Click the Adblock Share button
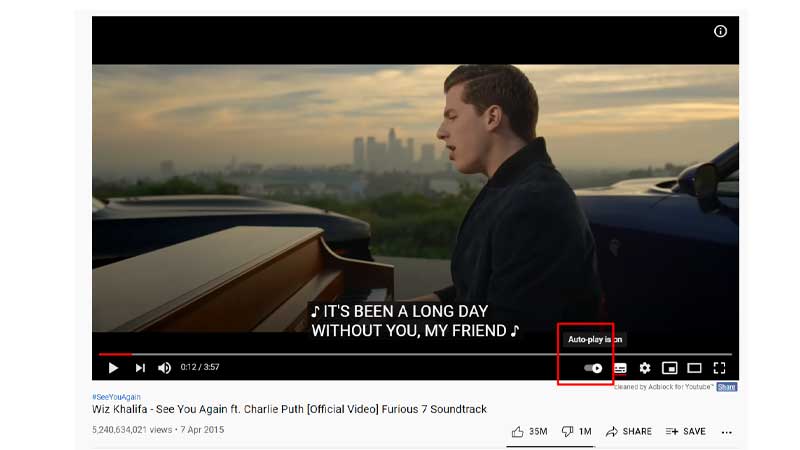The height and width of the screenshot is (450, 800). pyautogui.click(x=727, y=387)
